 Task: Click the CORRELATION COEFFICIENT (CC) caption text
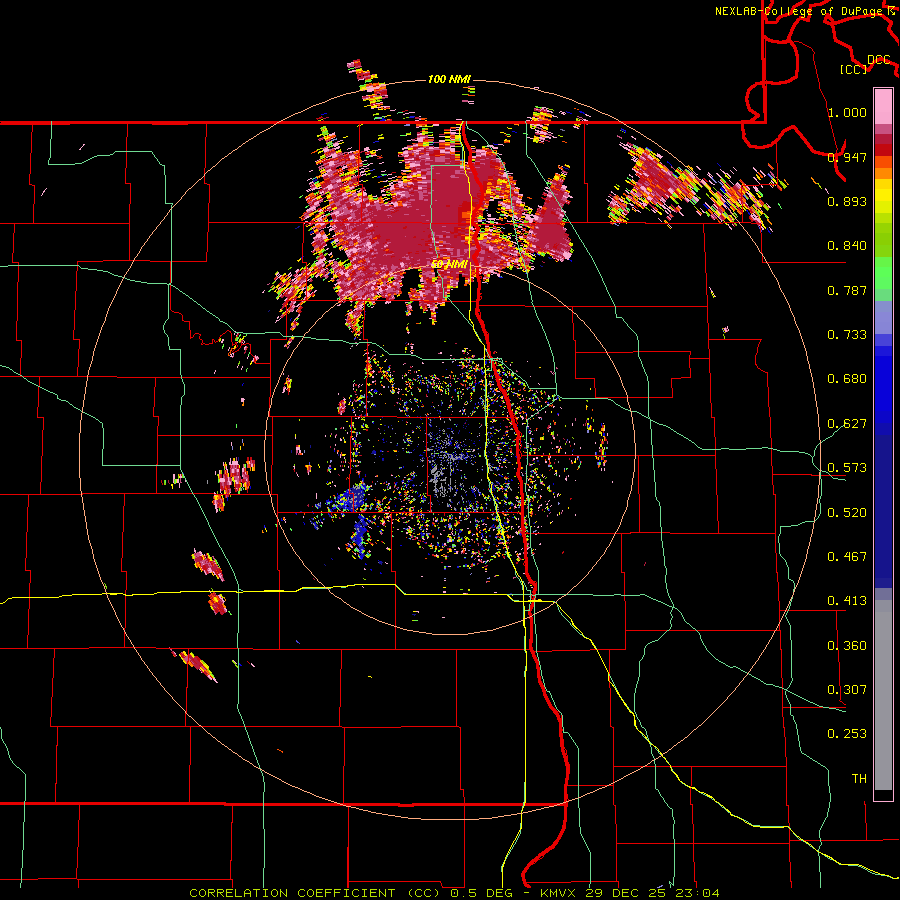(x=315, y=893)
